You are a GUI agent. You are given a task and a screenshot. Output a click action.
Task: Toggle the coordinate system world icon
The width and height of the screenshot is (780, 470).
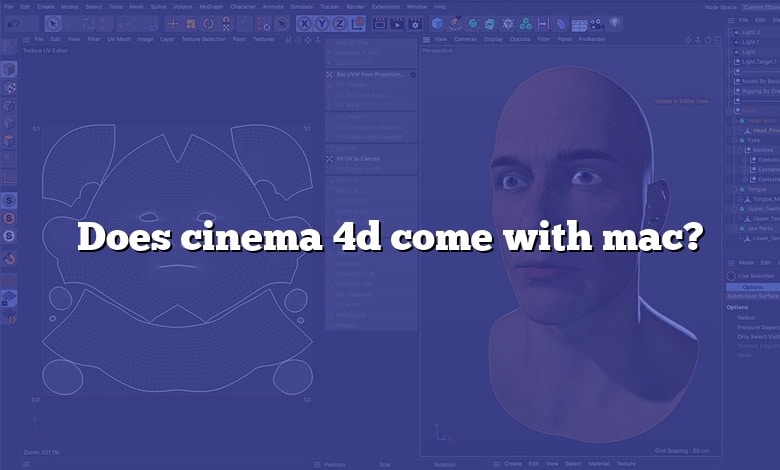[x=358, y=23]
